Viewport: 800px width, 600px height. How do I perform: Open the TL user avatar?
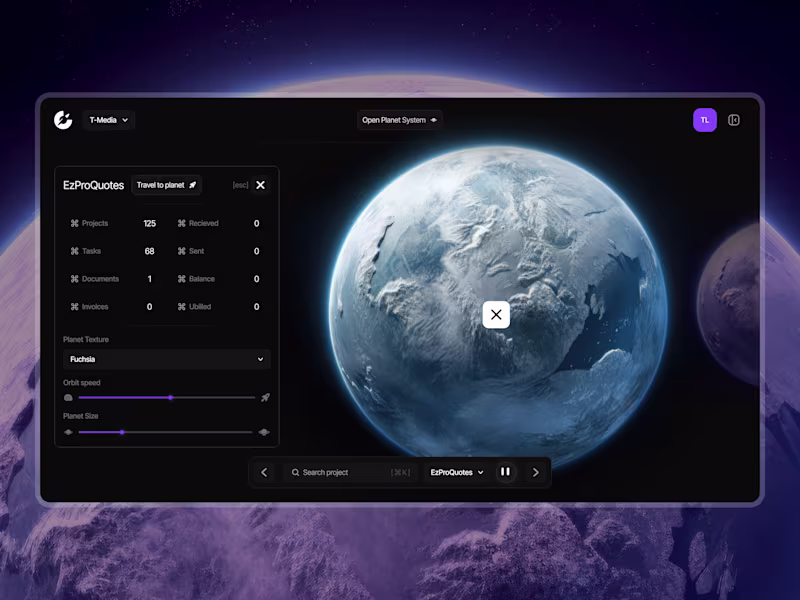[705, 120]
